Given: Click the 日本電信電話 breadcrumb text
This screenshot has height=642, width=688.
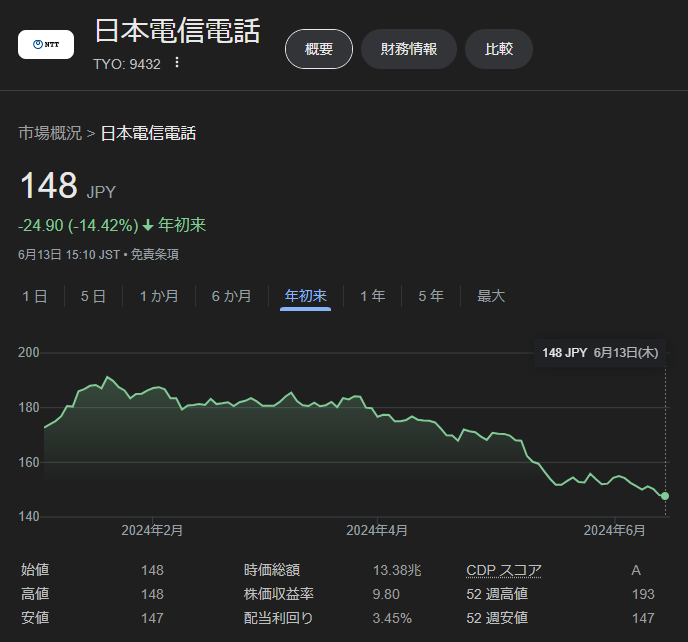Looking at the screenshot, I should [x=148, y=133].
